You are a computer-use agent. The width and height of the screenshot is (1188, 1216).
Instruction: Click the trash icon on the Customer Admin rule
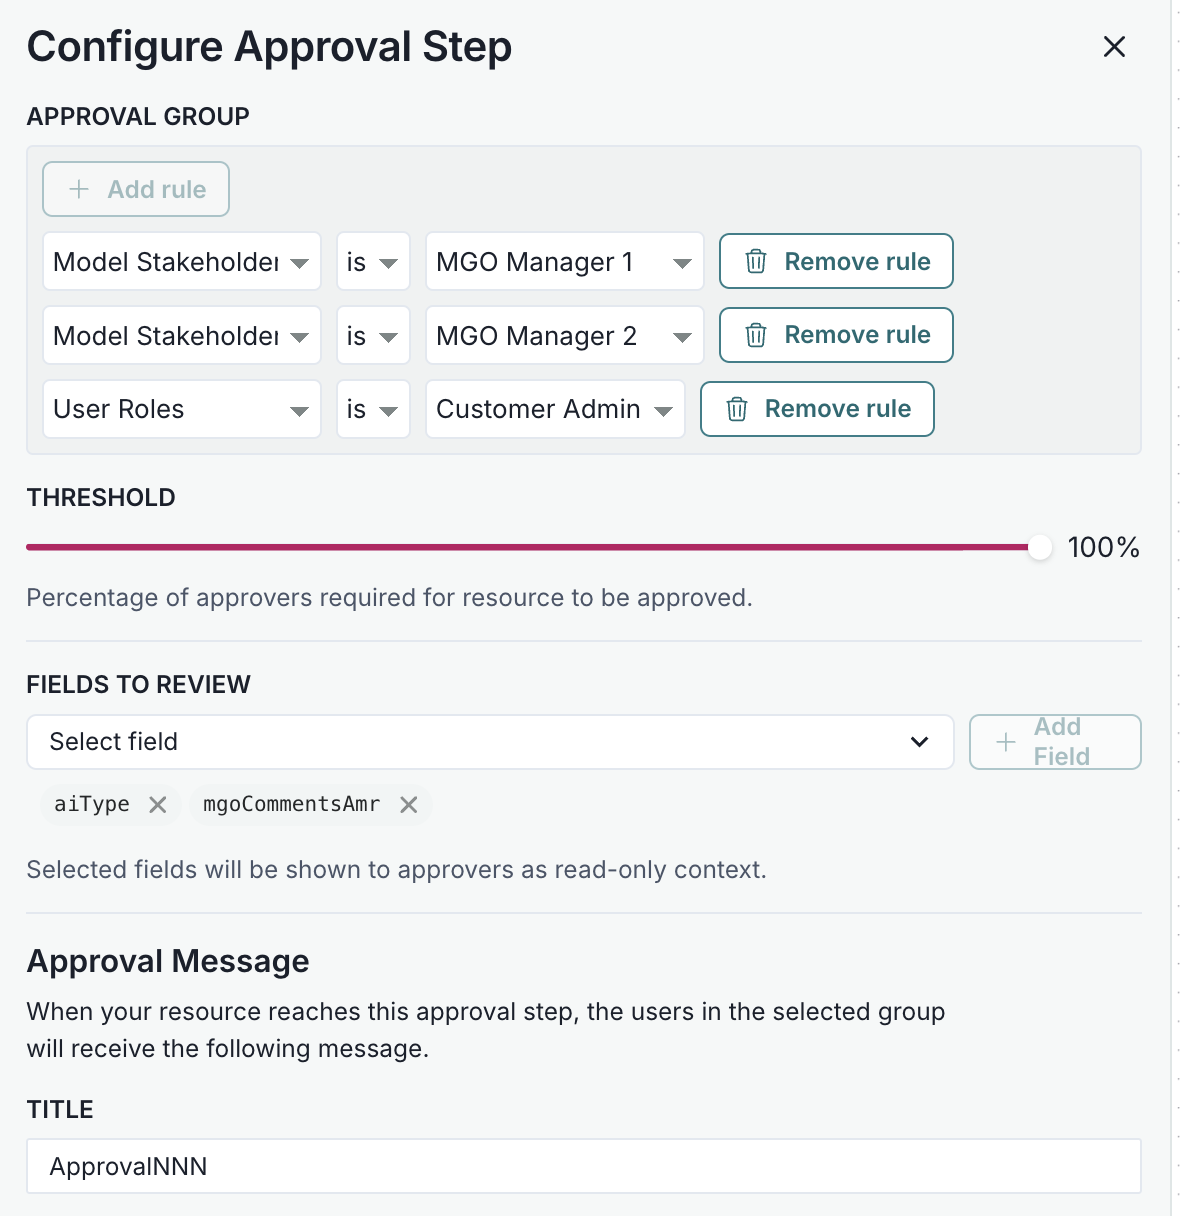[738, 409]
